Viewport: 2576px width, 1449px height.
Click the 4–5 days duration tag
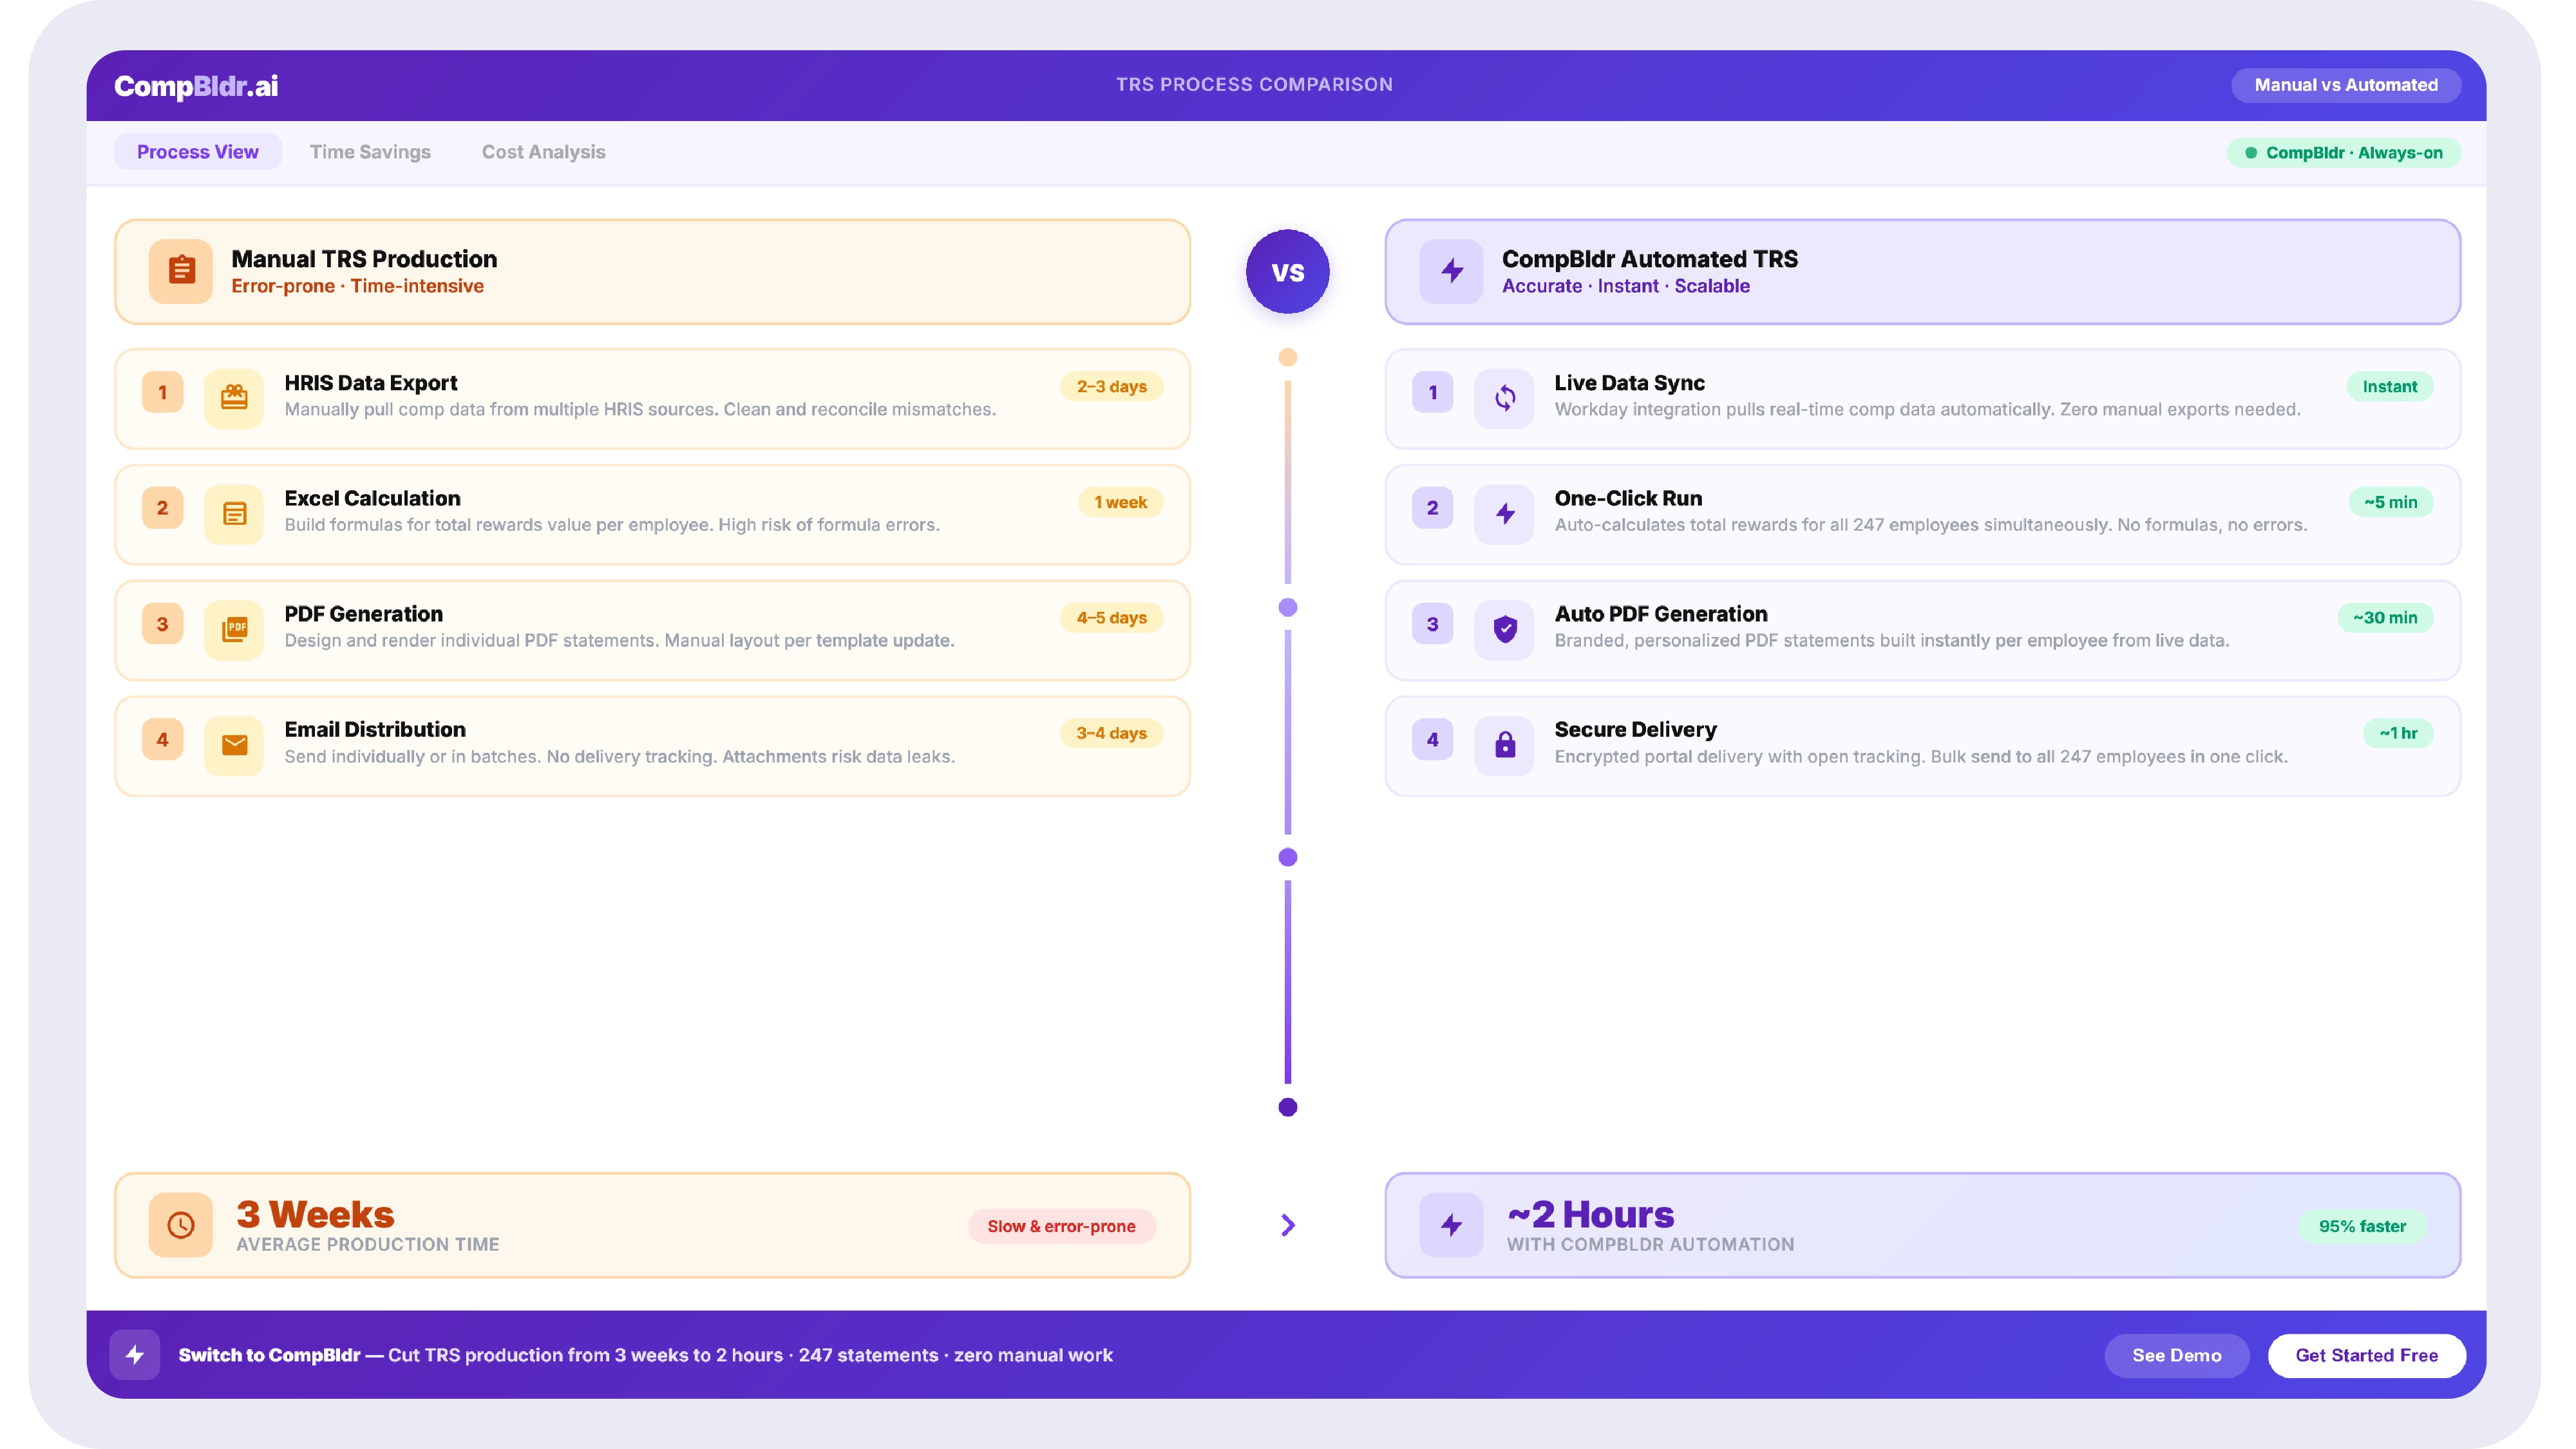click(1111, 618)
